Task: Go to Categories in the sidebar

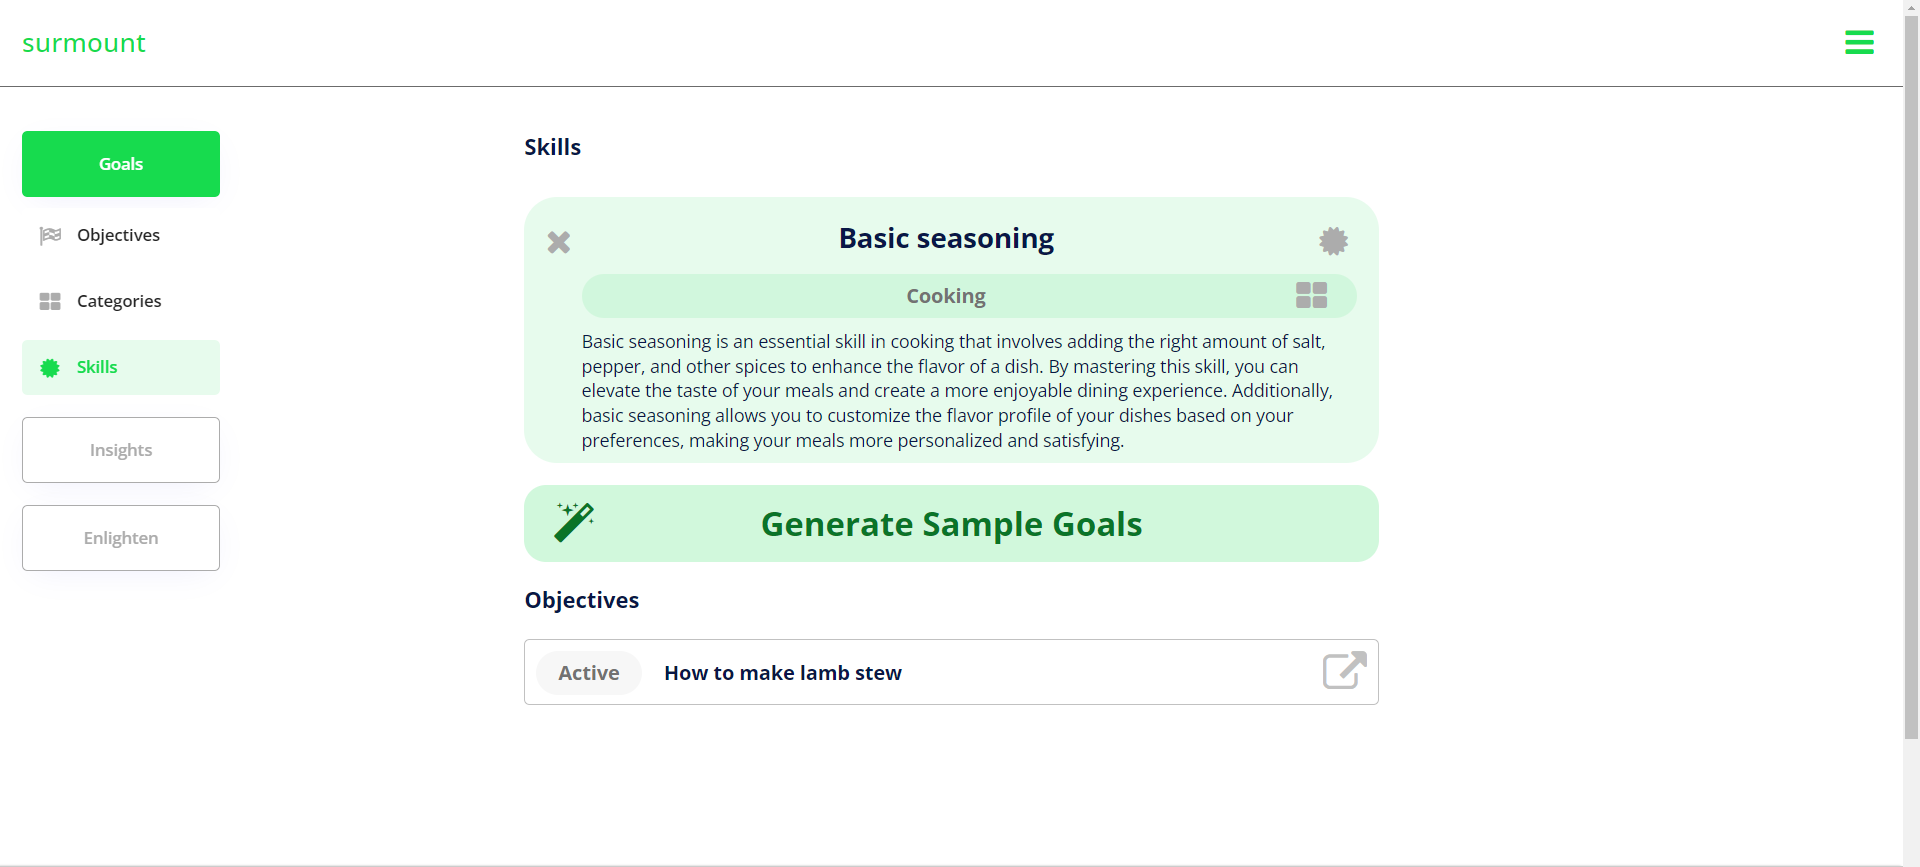Action: (x=121, y=301)
